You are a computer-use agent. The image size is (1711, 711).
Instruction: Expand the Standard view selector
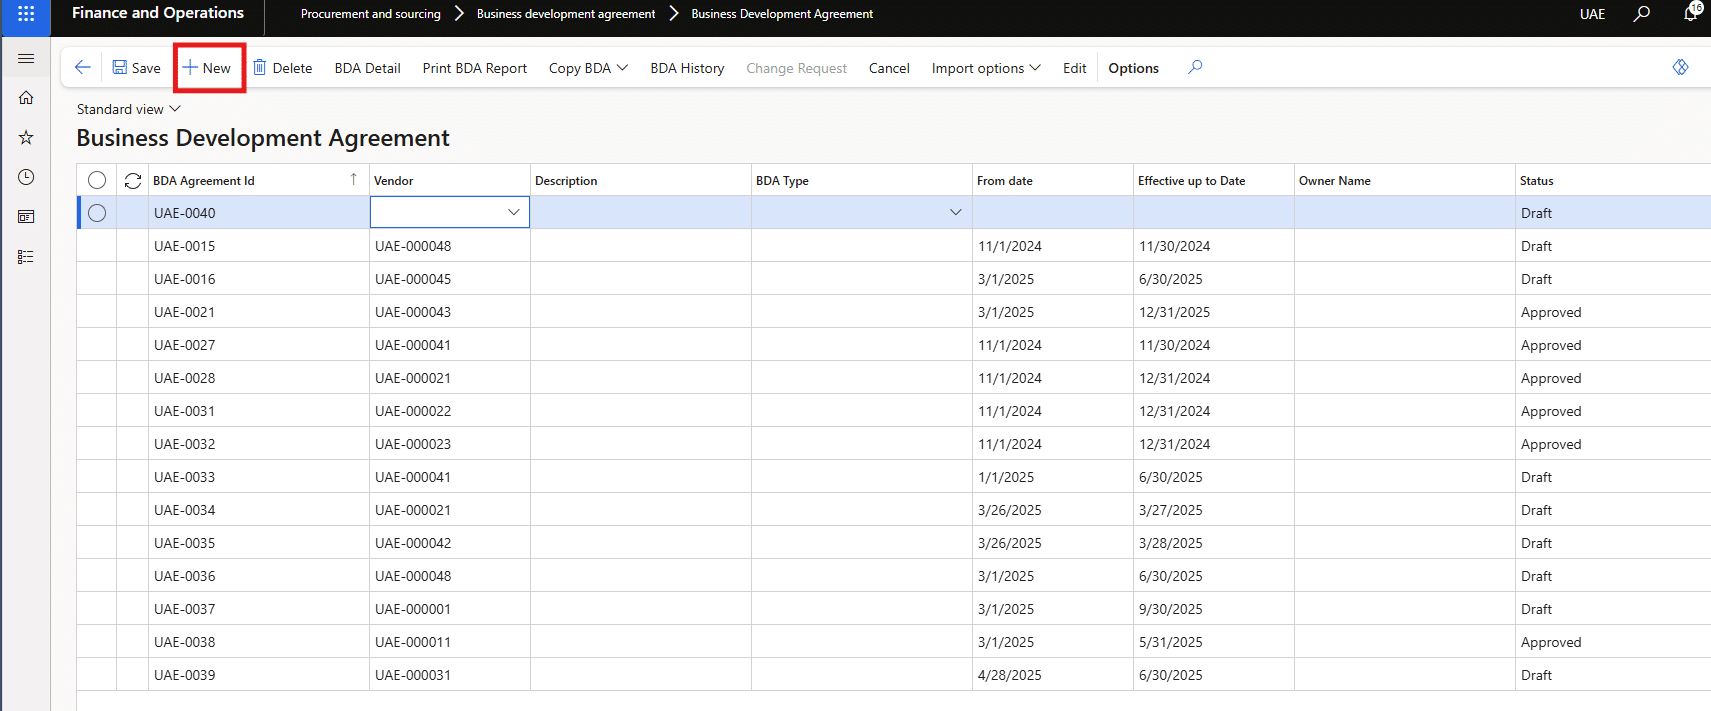coord(128,109)
